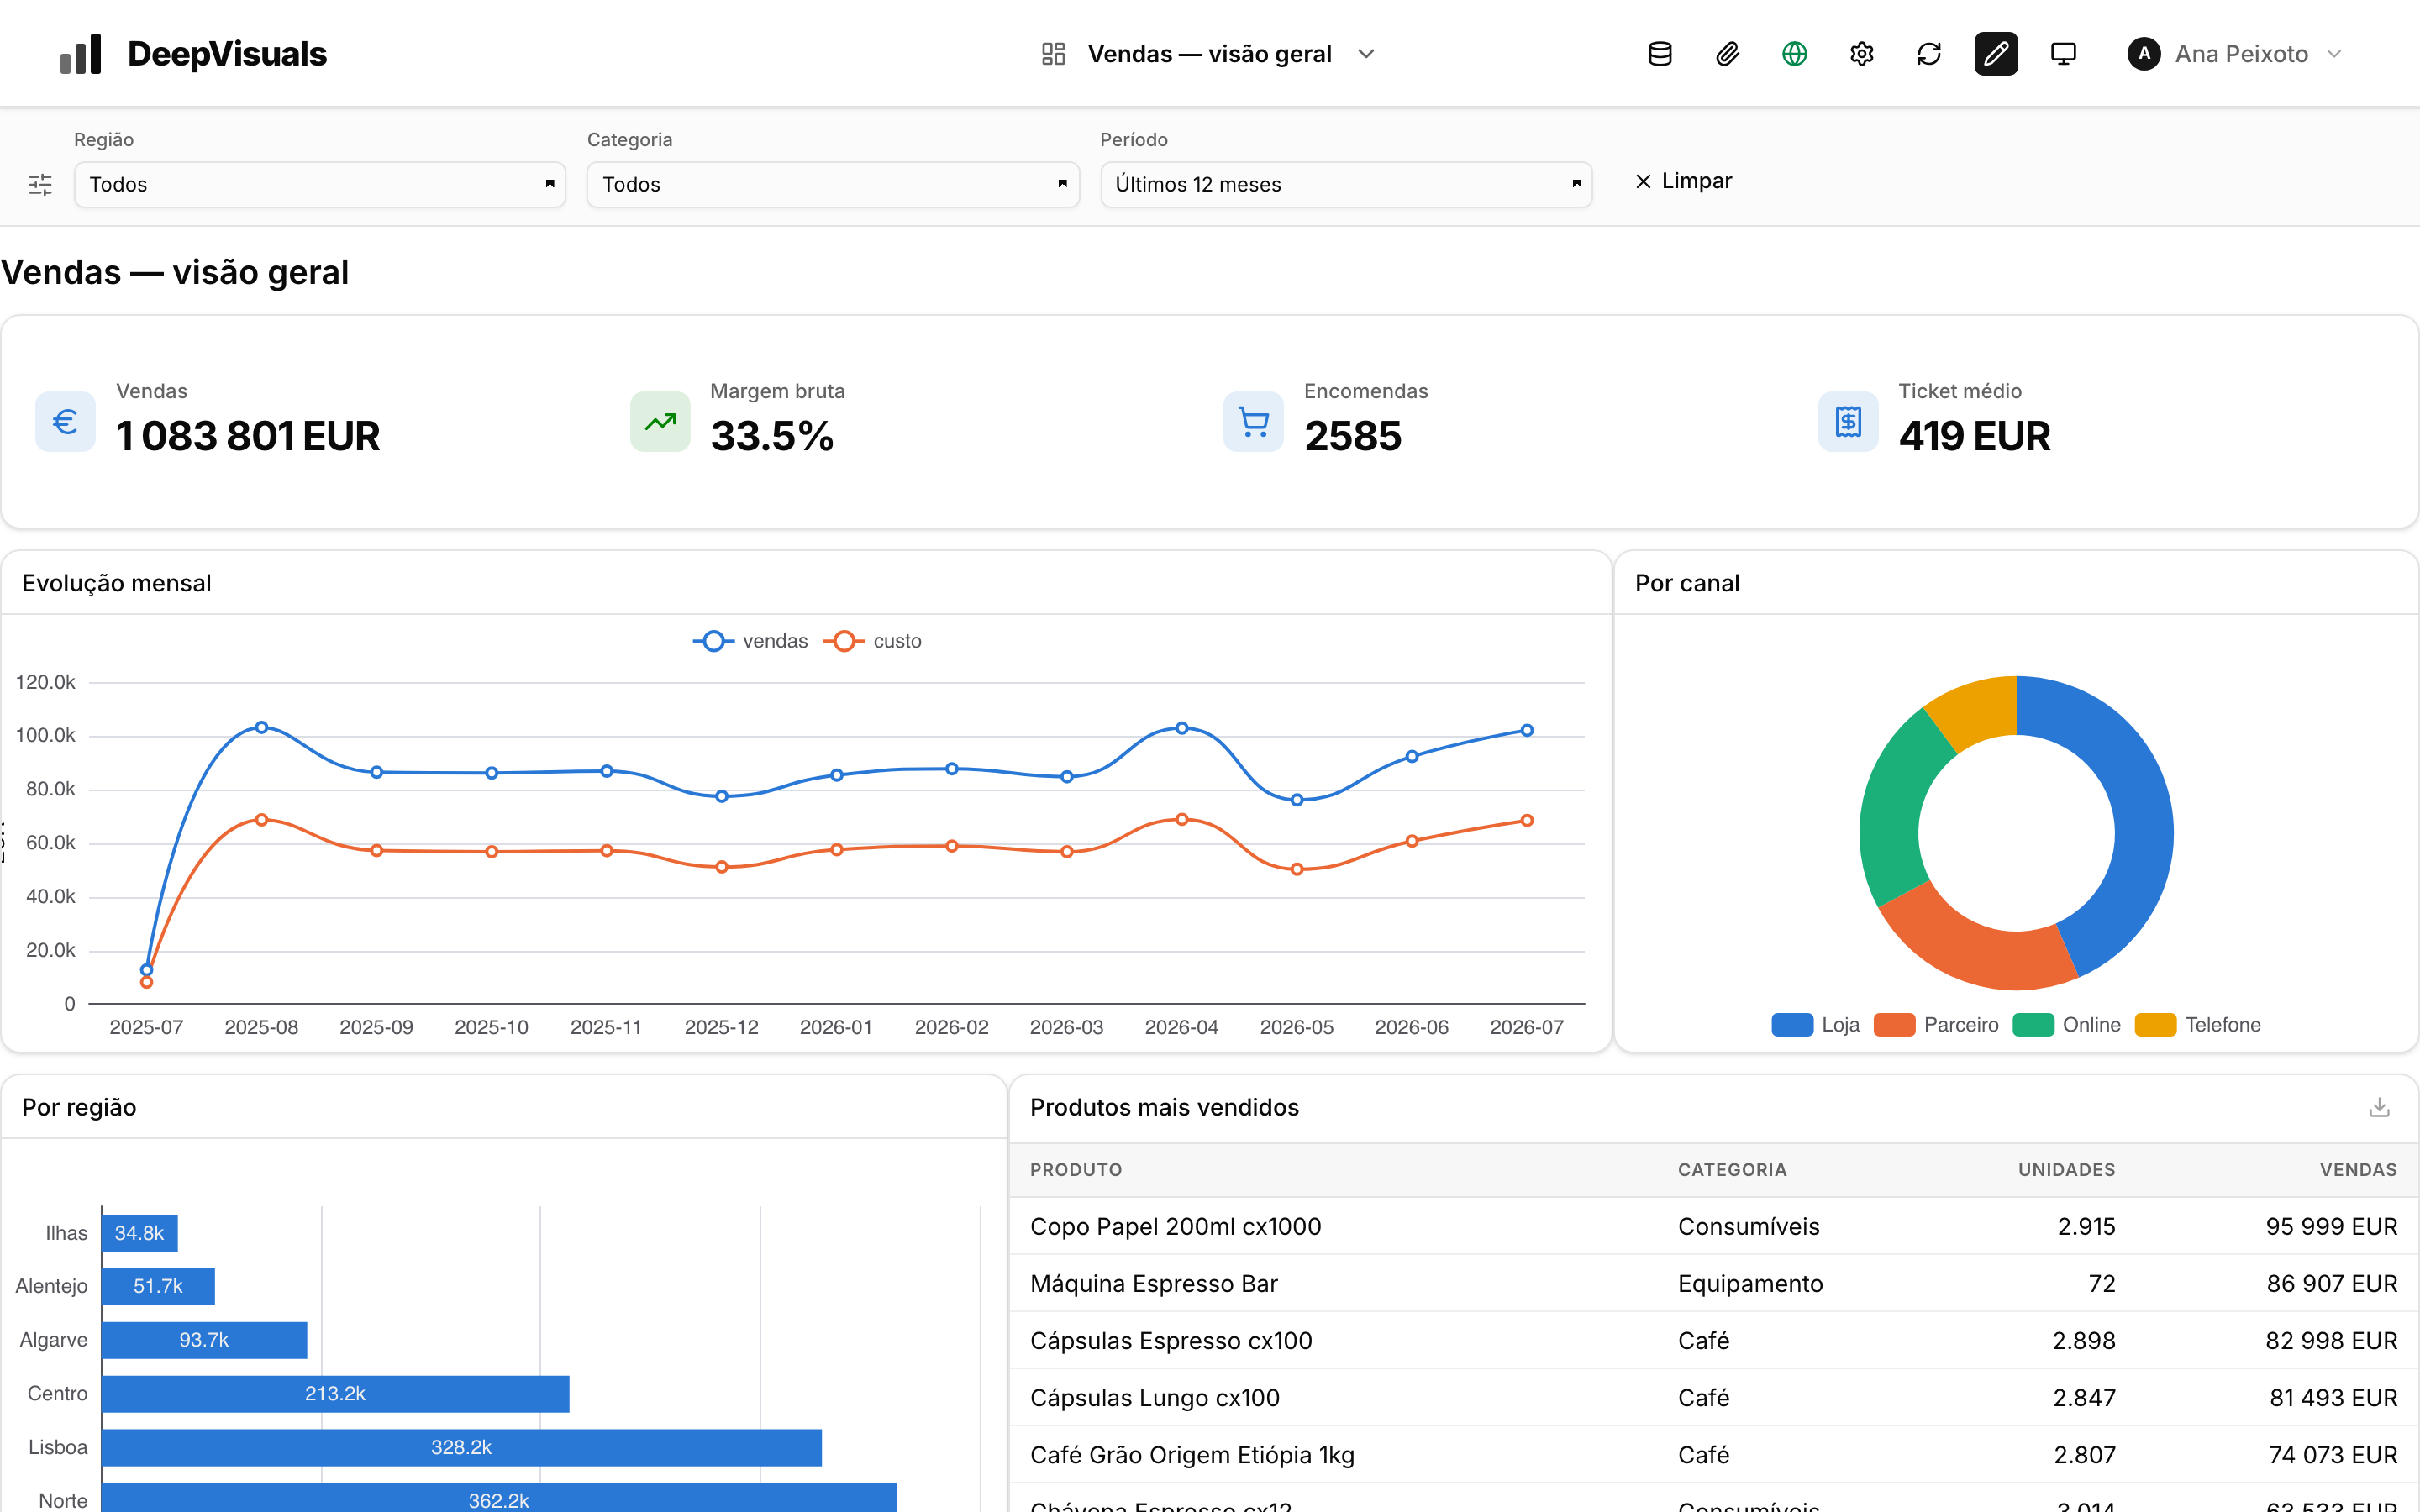The width and height of the screenshot is (2420, 1512).
Task: Sort by the CATEGORIA column header
Action: (1732, 1170)
